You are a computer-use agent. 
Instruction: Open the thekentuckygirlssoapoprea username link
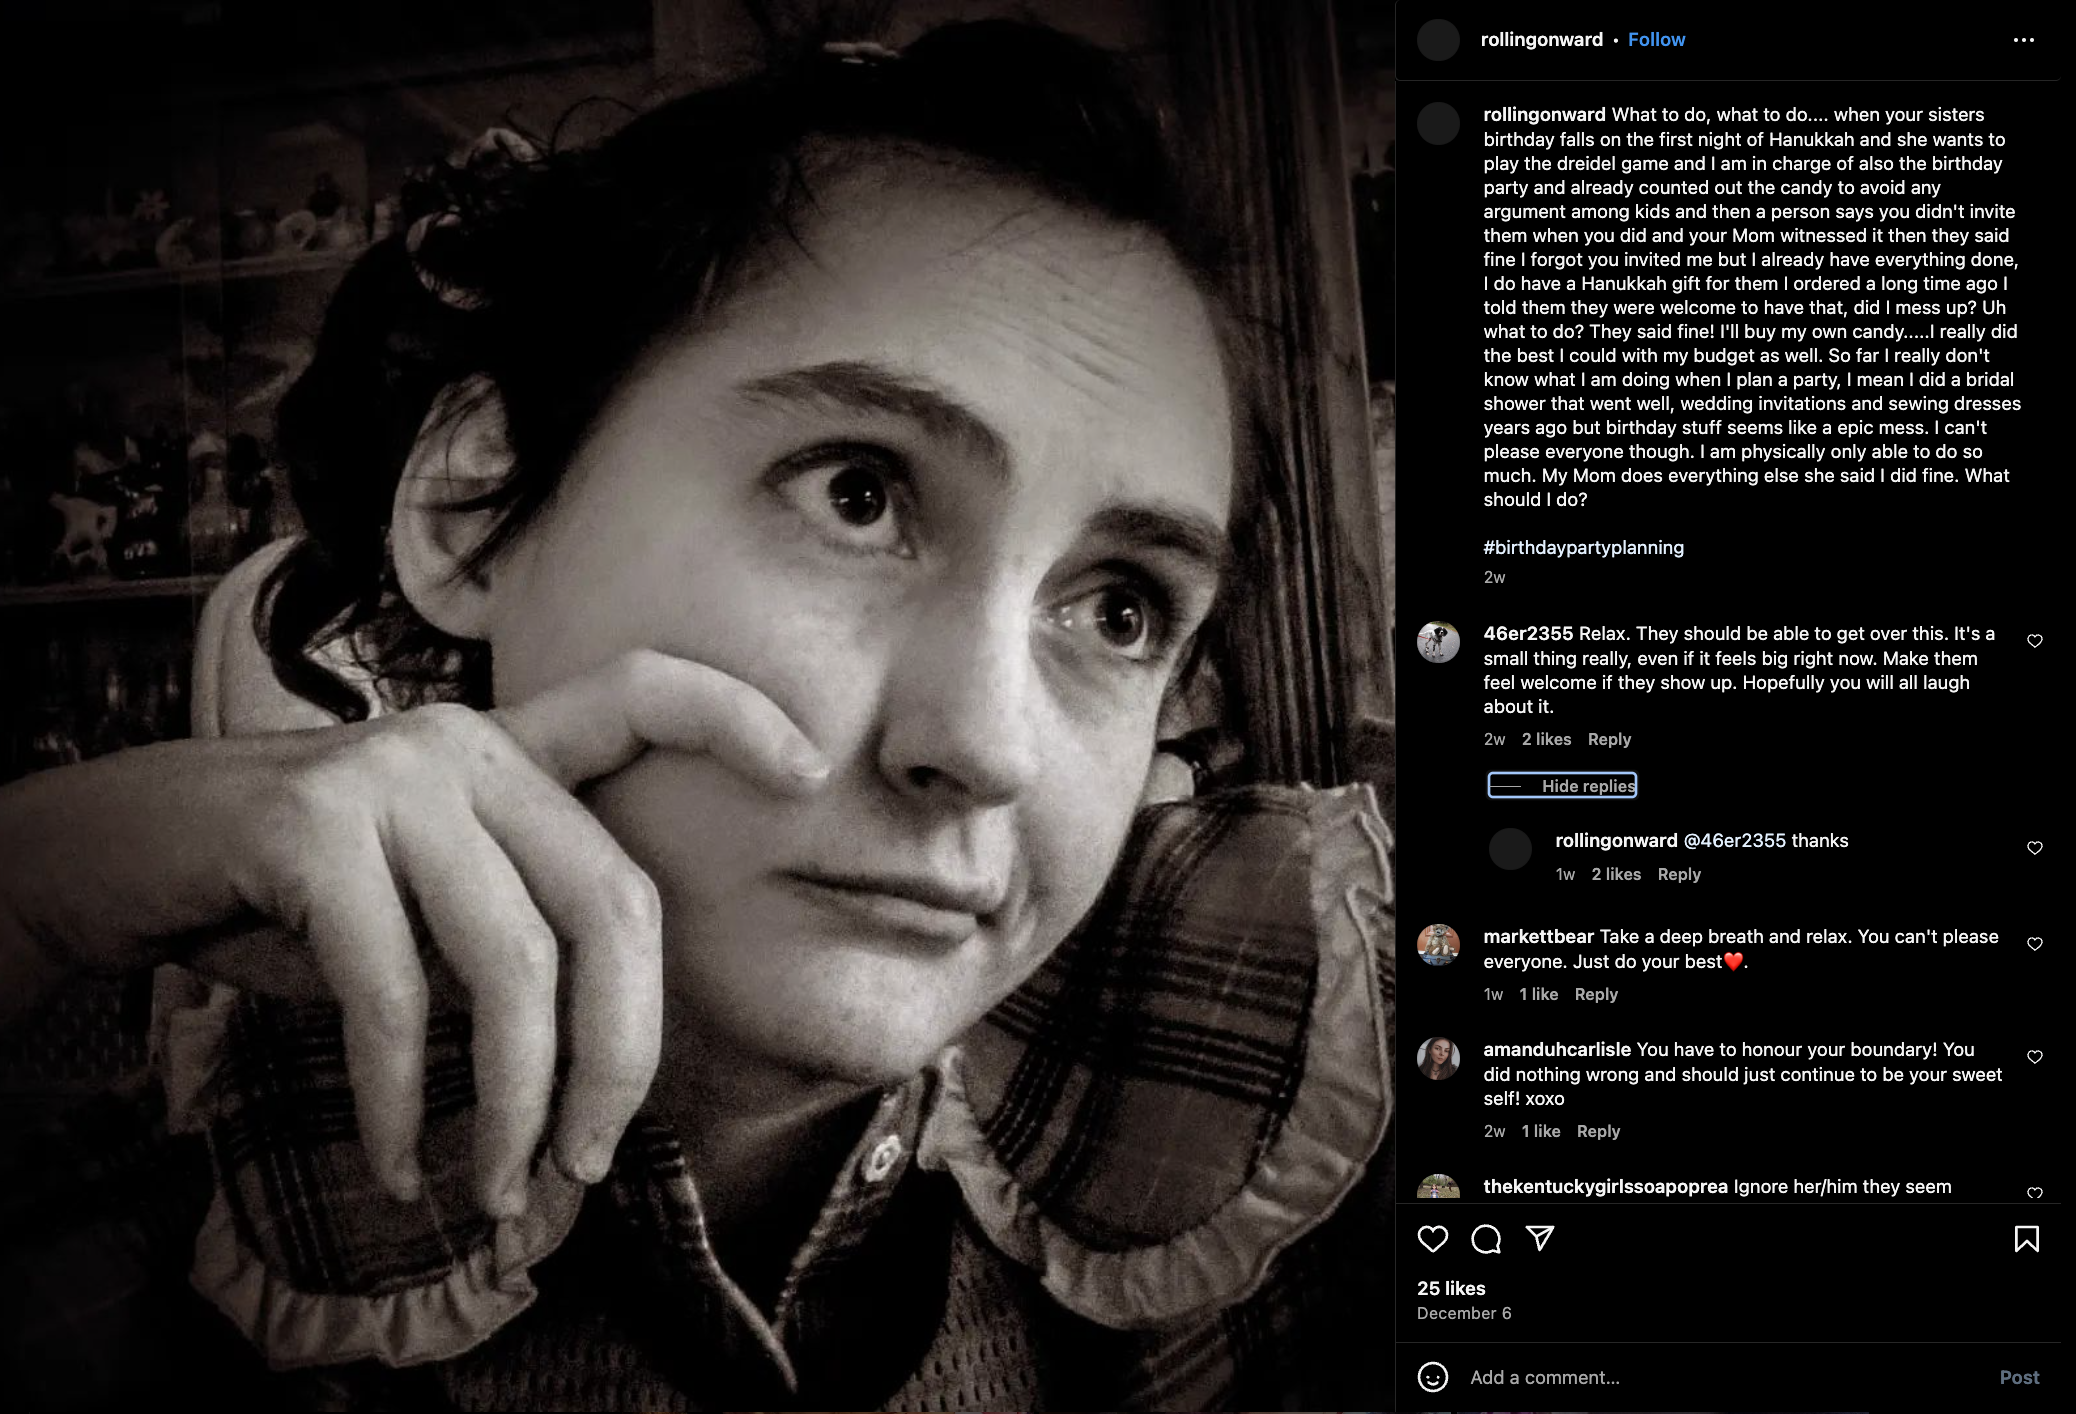[1605, 1187]
